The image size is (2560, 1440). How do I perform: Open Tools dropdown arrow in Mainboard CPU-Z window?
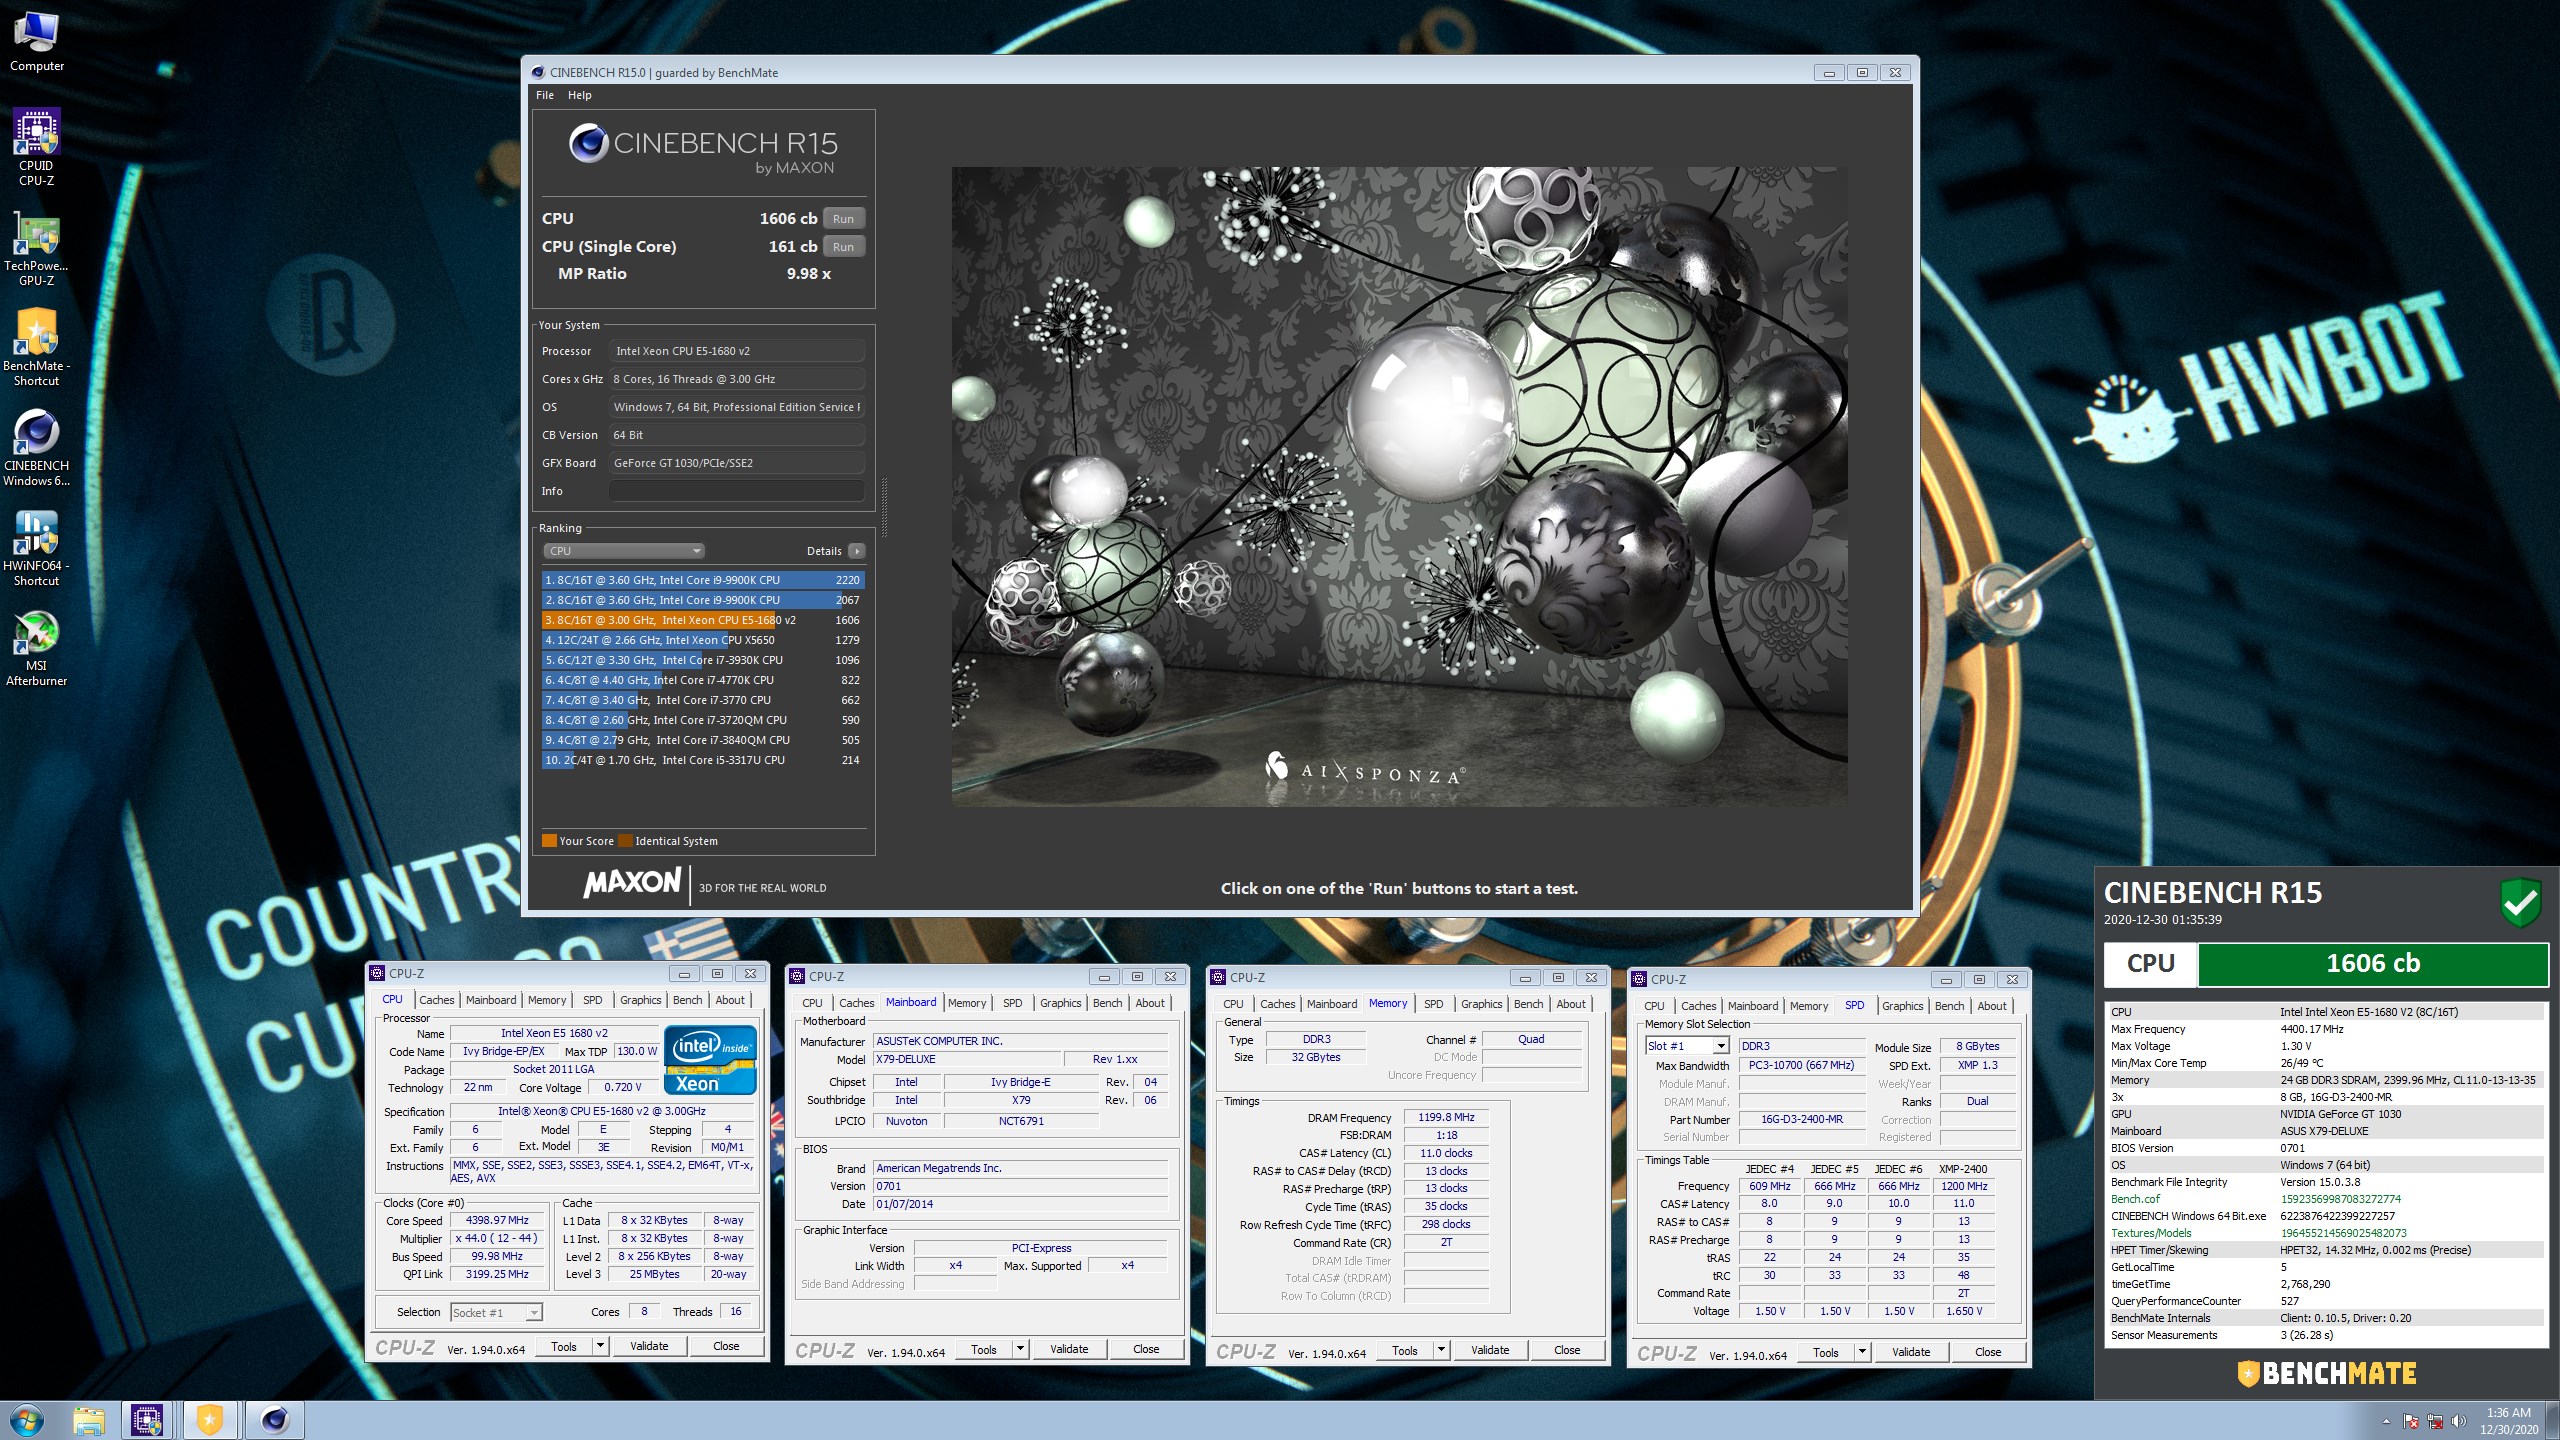1020,1349
